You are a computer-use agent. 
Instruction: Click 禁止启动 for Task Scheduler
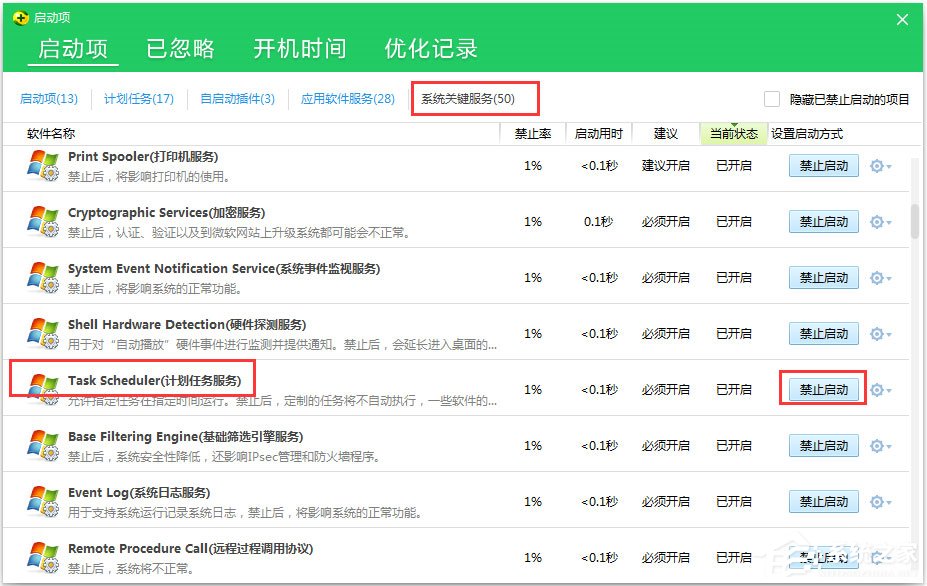(823, 389)
